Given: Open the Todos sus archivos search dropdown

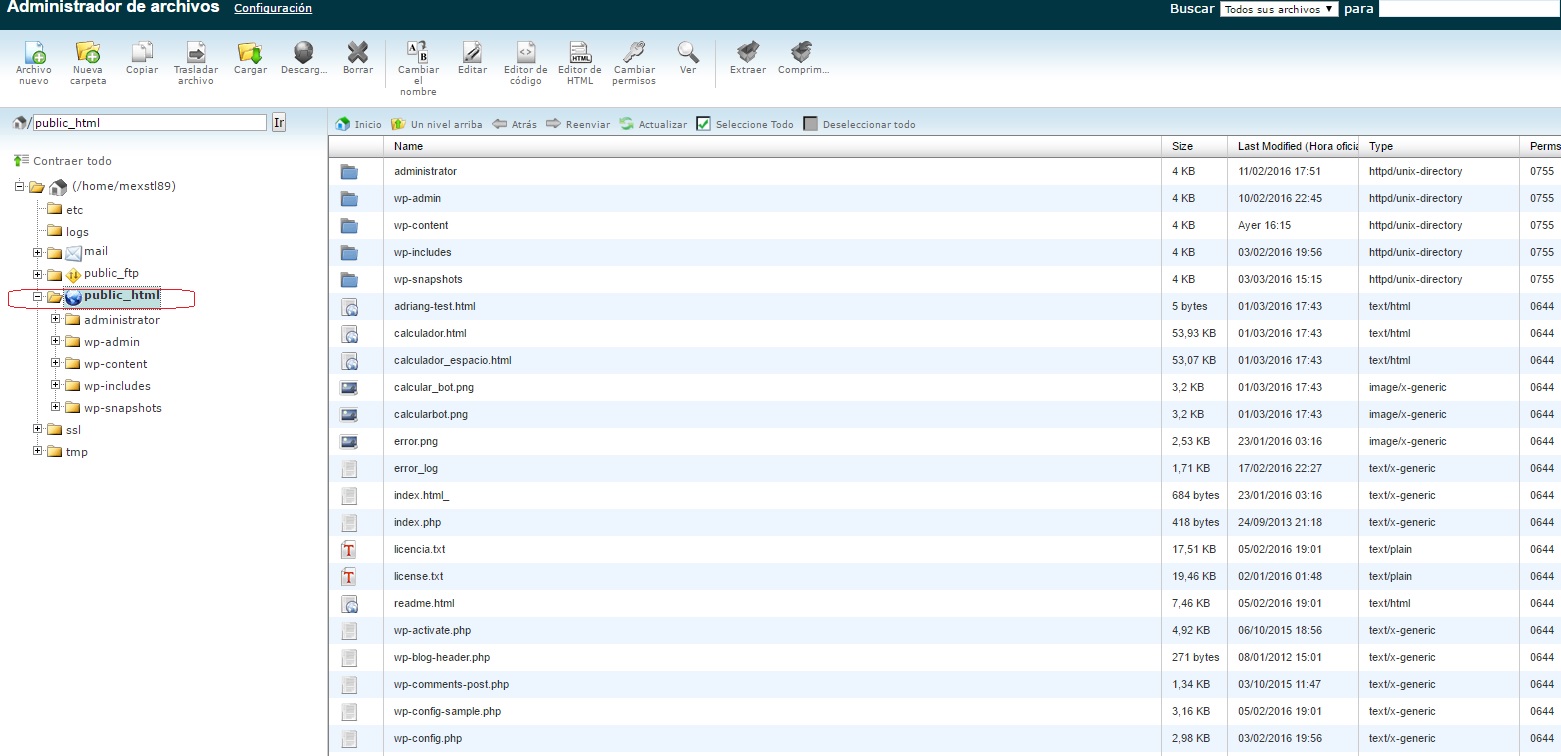Looking at the screenshot, I should click(x=1279, y=9).
